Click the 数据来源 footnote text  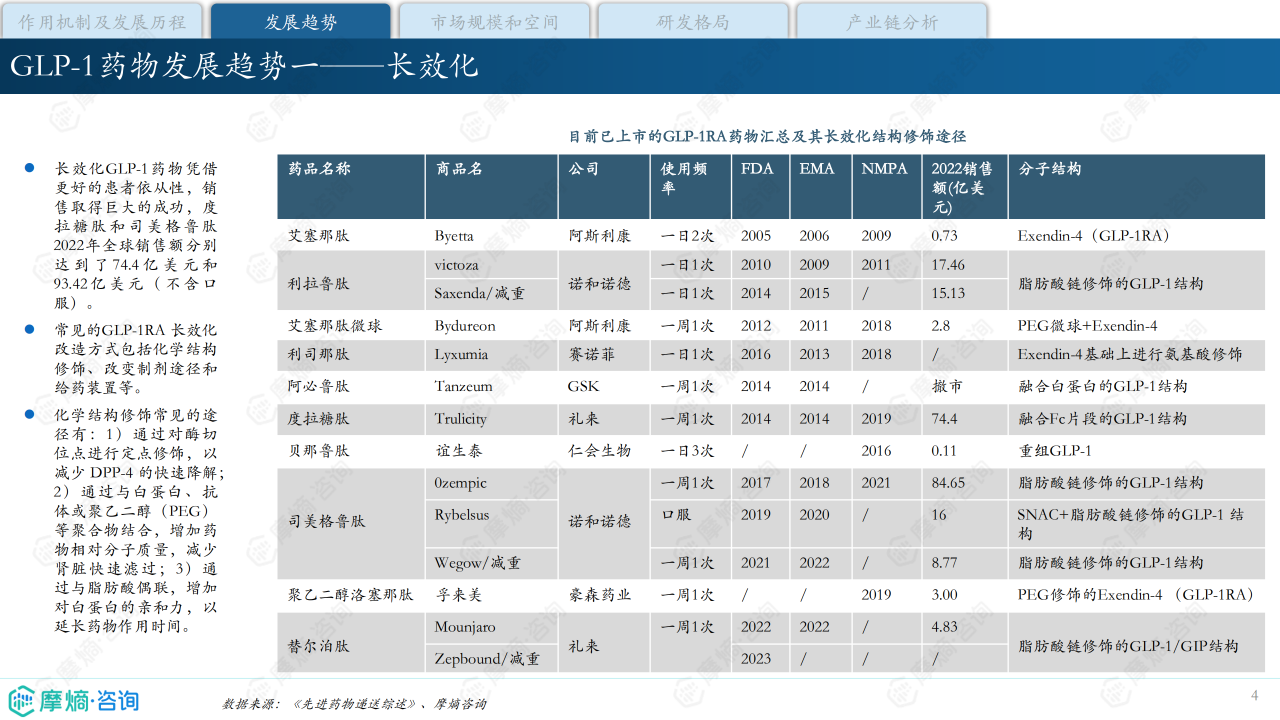tap(354, 704)
